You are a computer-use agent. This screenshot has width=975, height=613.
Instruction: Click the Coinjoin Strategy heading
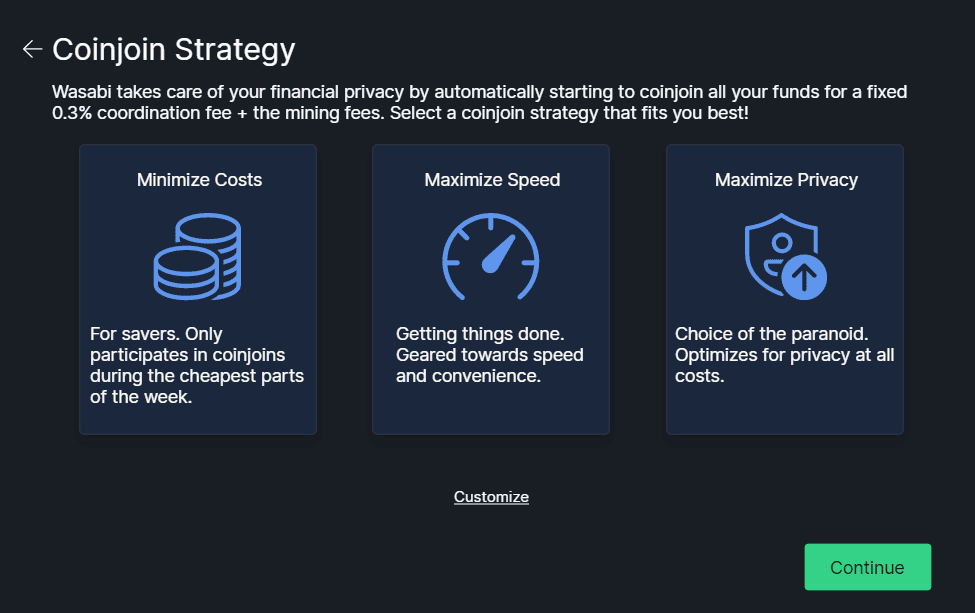point(174,49)
